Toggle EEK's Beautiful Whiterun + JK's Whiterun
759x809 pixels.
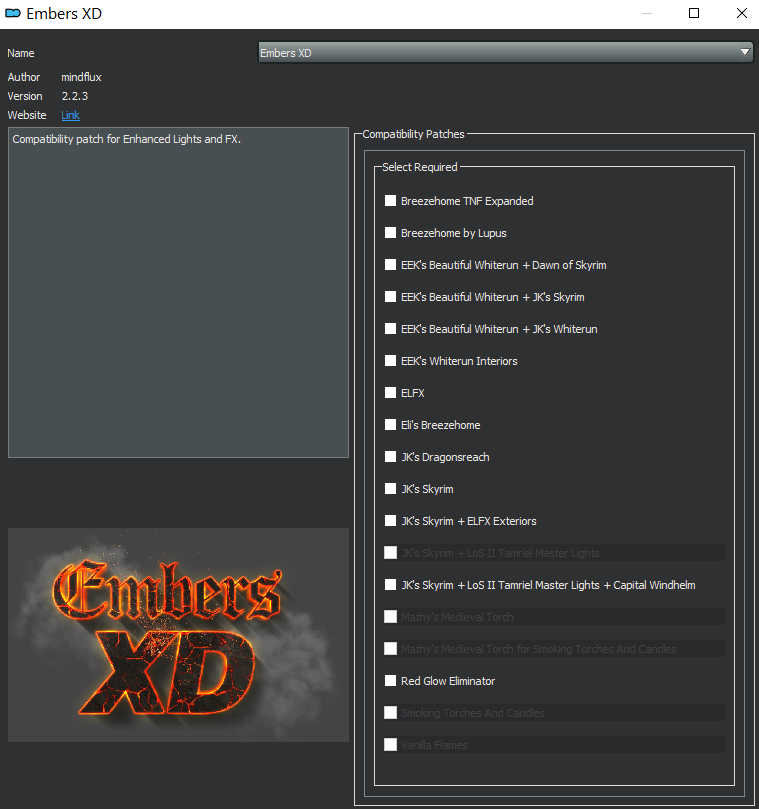tap(391, 329)
